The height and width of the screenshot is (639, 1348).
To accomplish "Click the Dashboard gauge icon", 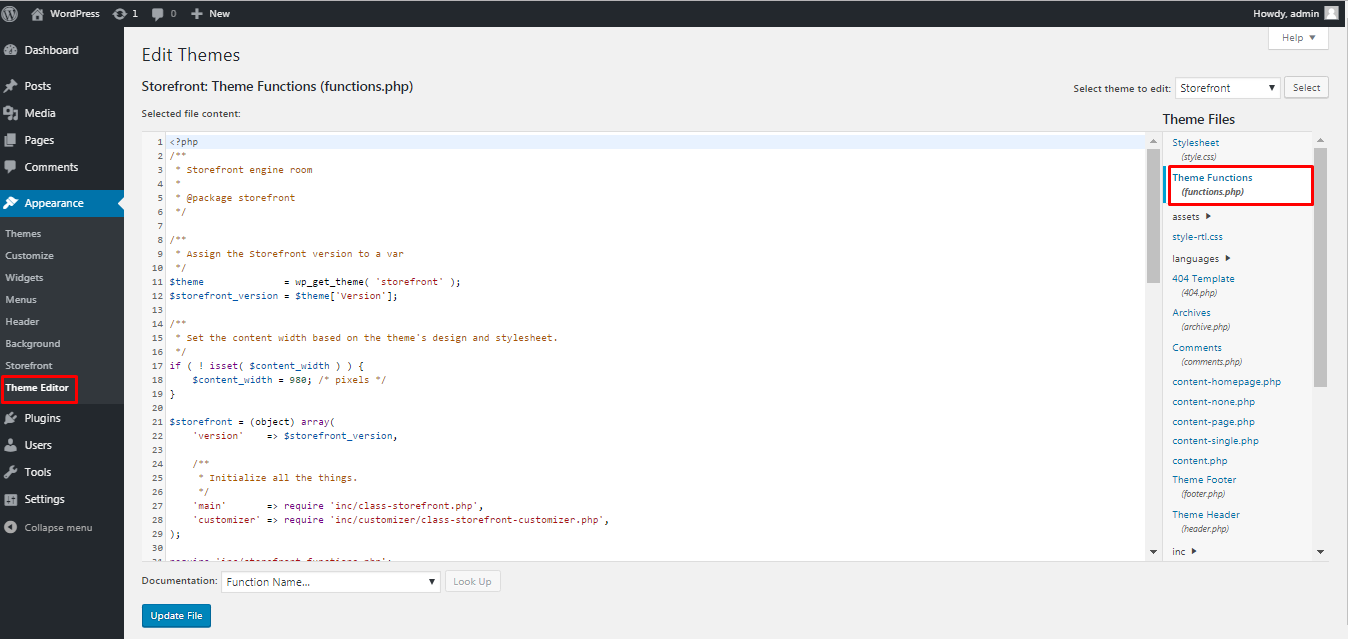I will (11, 50).
